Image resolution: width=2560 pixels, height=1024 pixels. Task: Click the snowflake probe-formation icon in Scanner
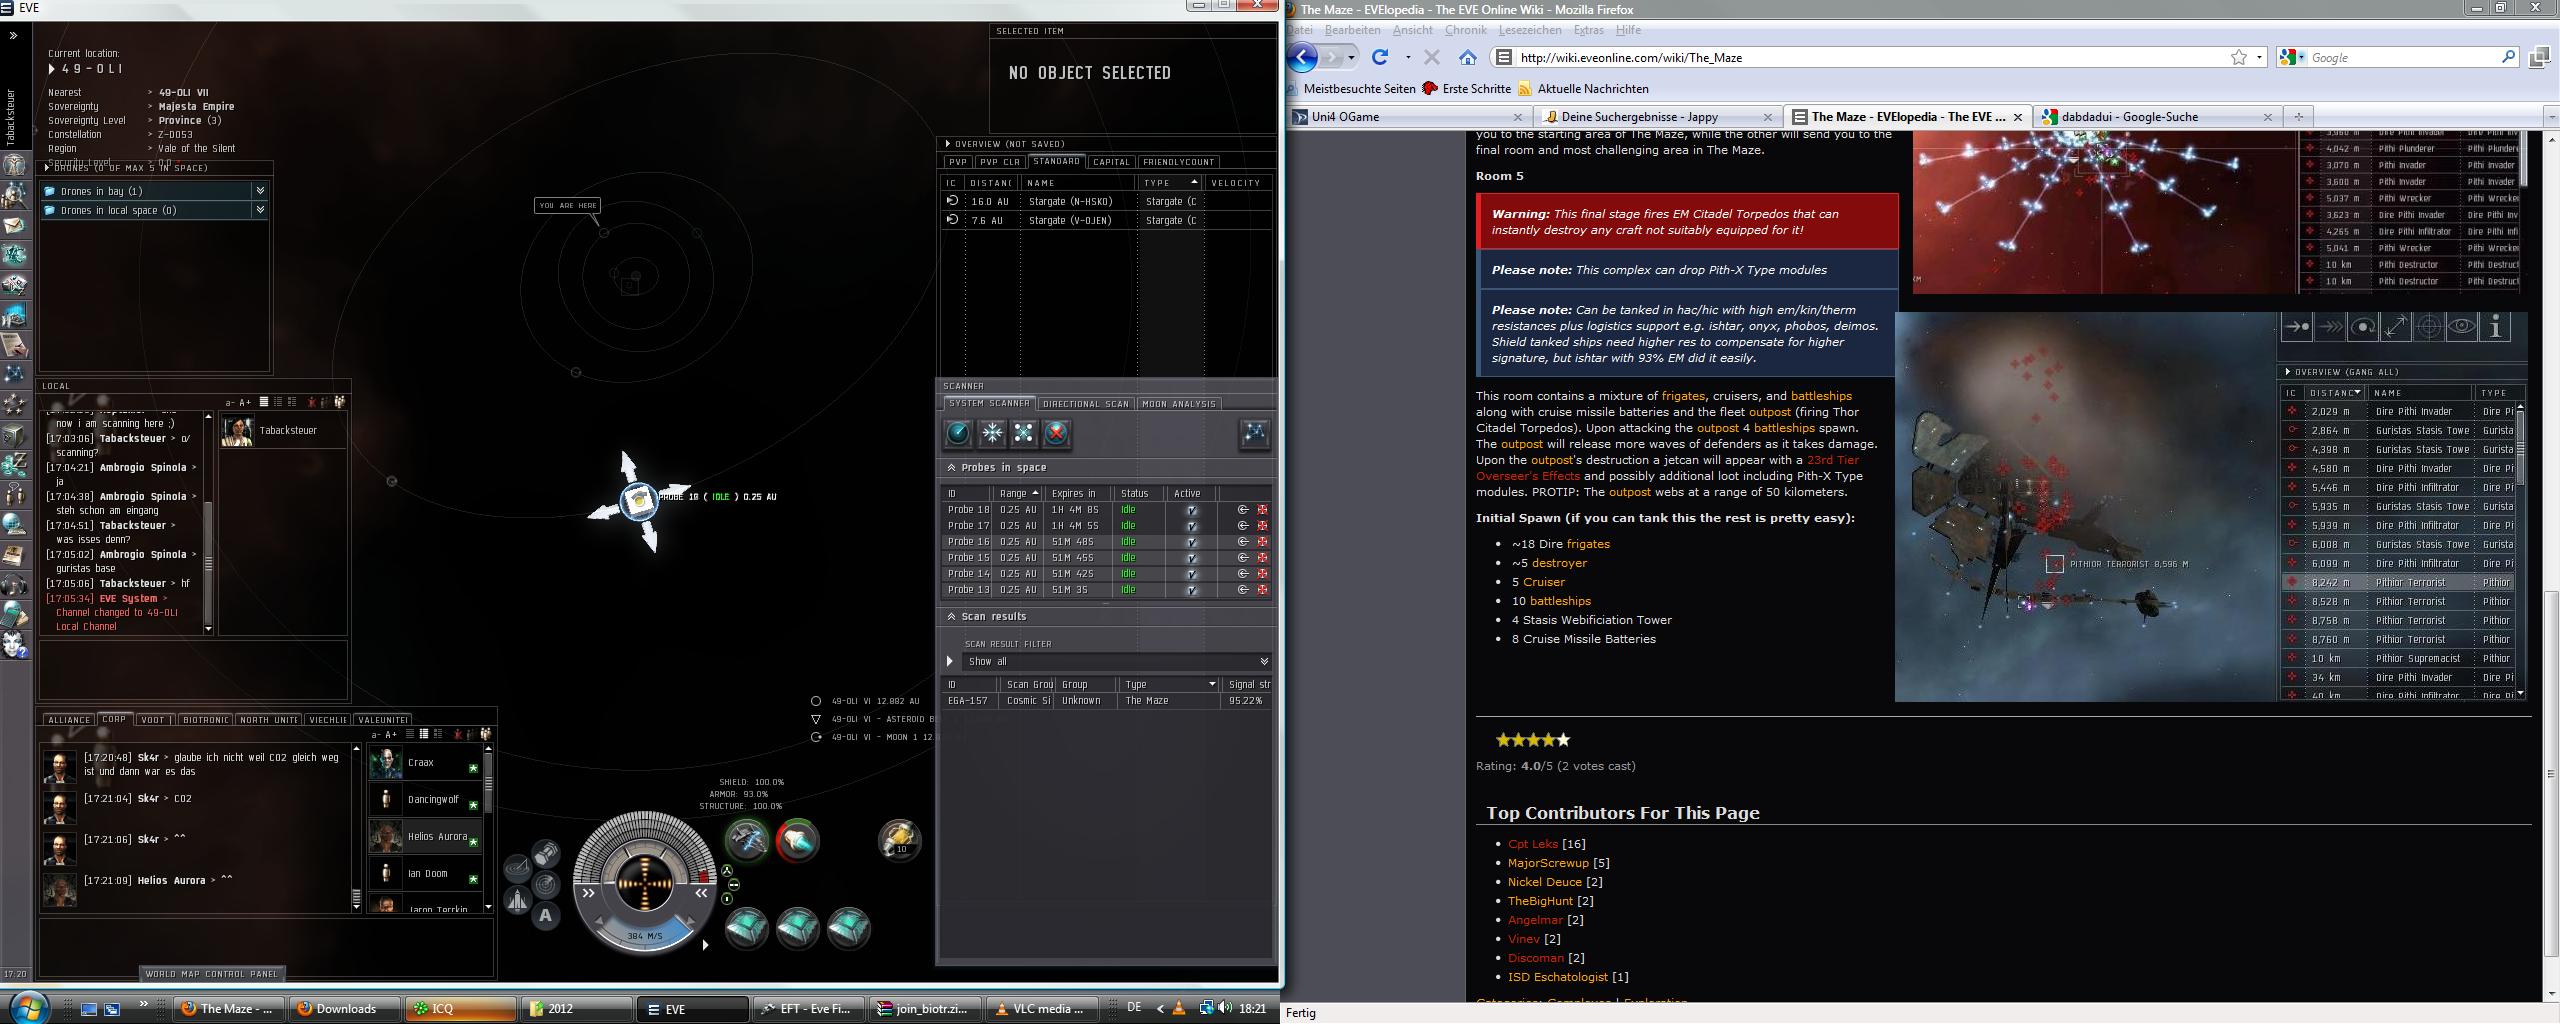tap(991, 433)
